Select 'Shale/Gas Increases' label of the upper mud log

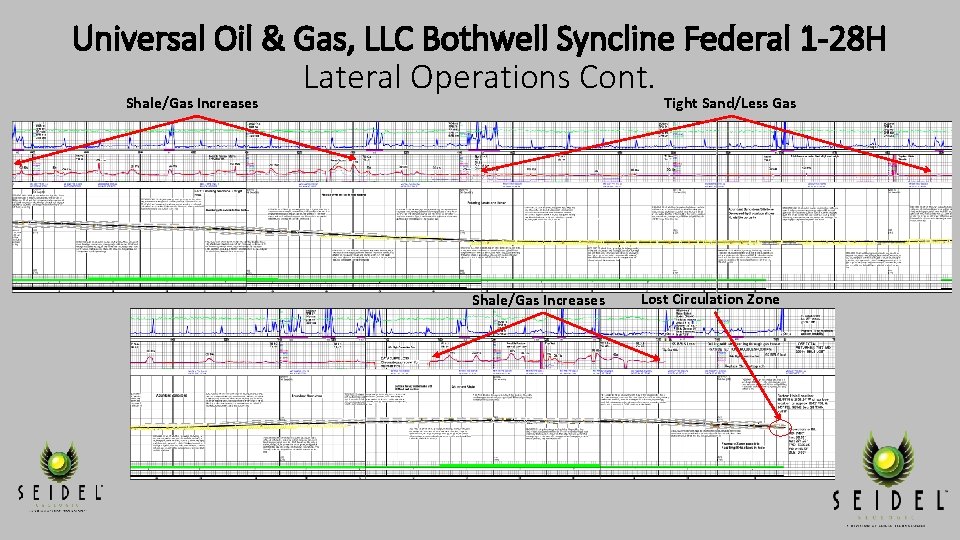point(192,103)
